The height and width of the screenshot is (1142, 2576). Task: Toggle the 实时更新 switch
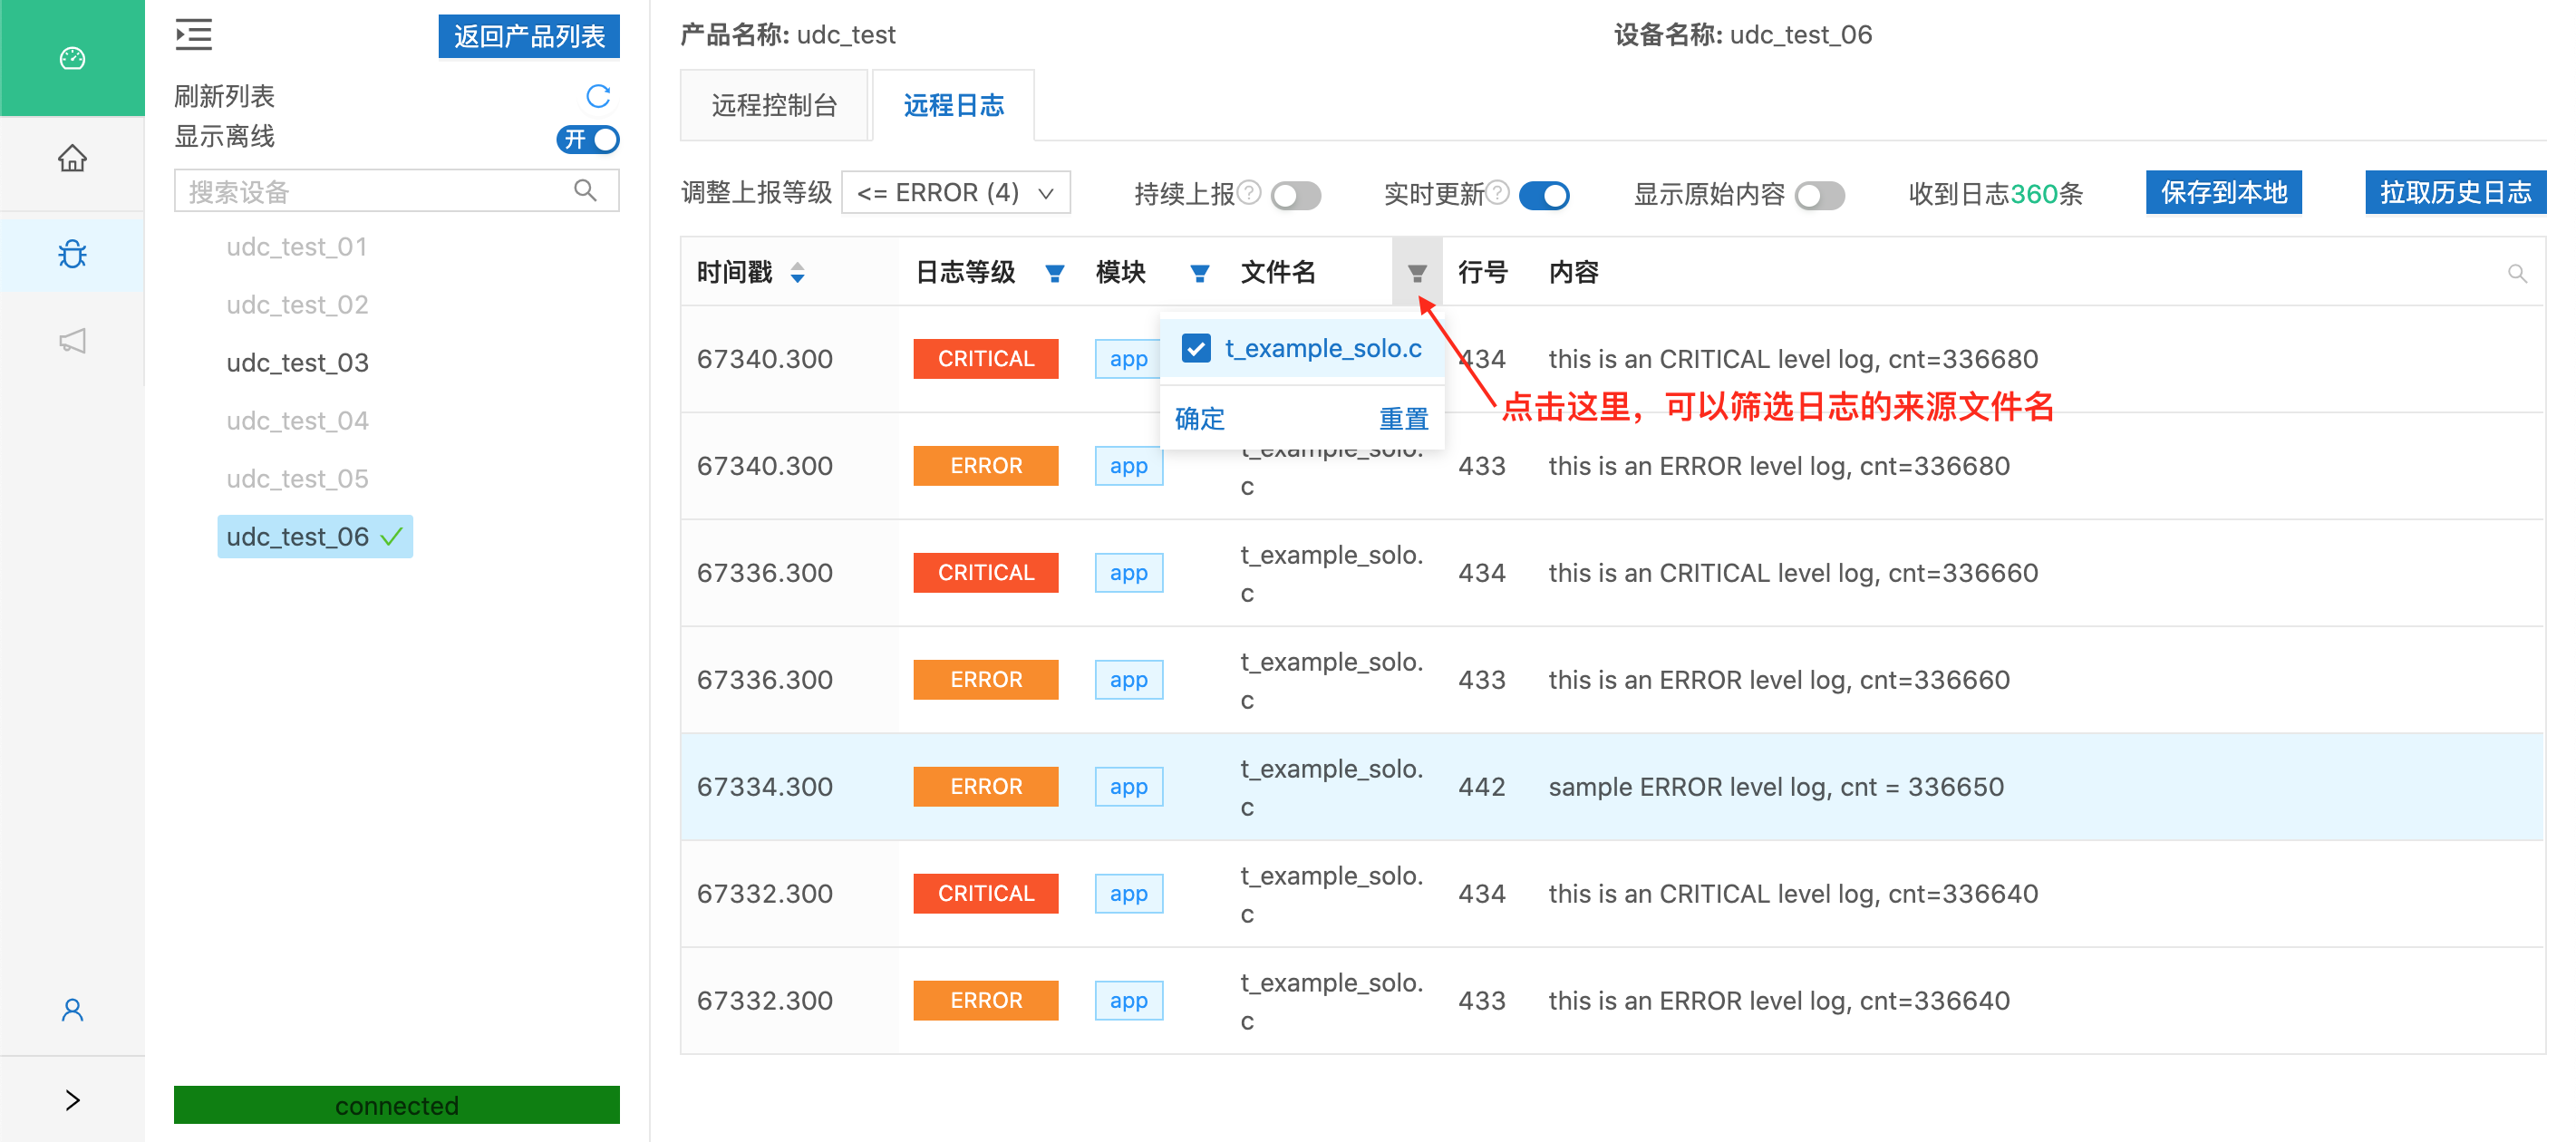coord(1544,195)
